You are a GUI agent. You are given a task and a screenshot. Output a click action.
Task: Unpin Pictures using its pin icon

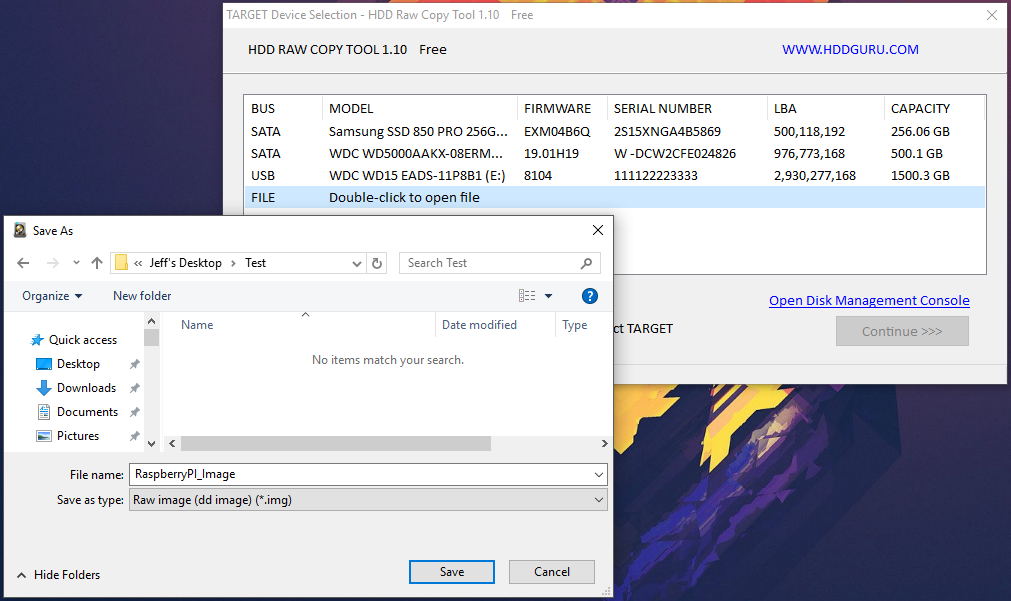point(134,436)
